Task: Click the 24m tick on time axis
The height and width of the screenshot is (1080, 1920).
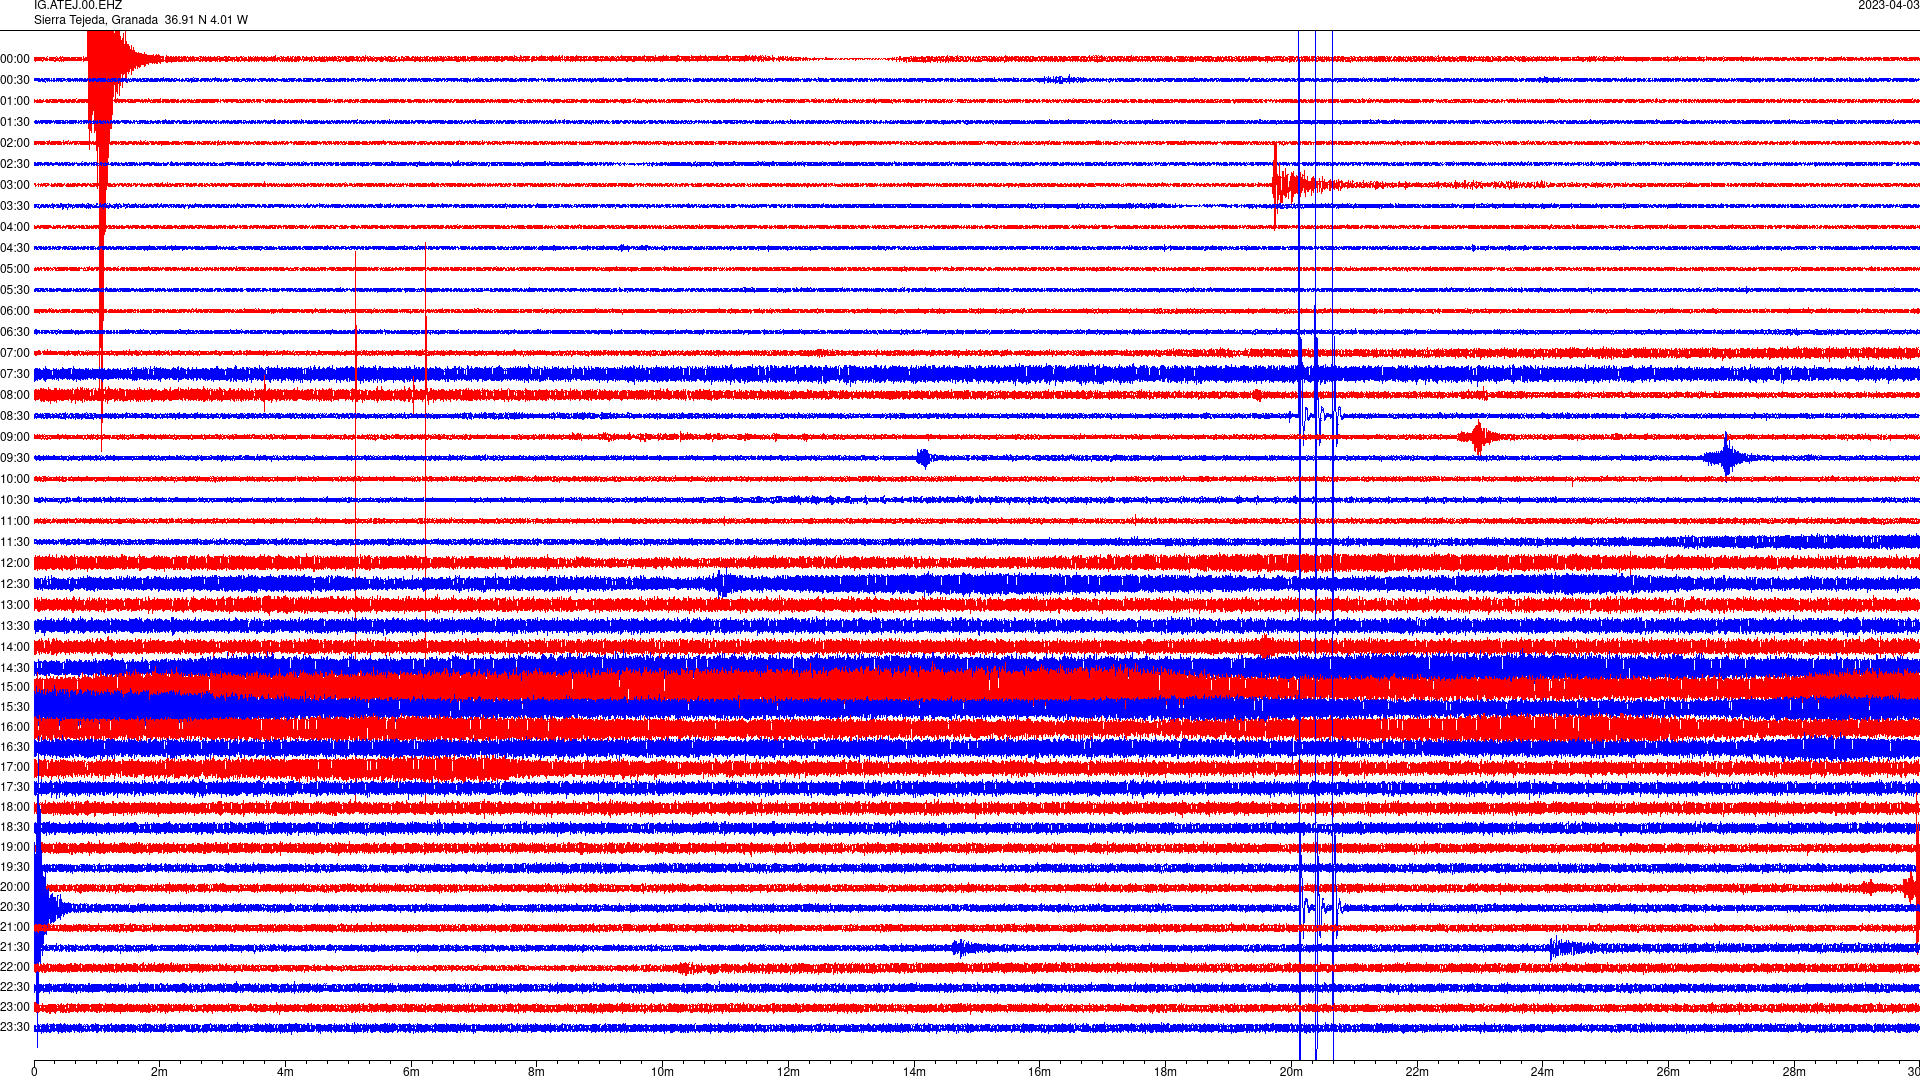Action: pyautogui.click(x=1542, y=1072)
